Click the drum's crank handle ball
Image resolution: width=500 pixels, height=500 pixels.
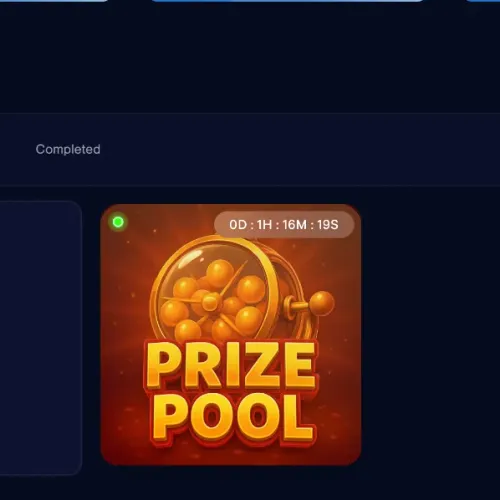322,303
